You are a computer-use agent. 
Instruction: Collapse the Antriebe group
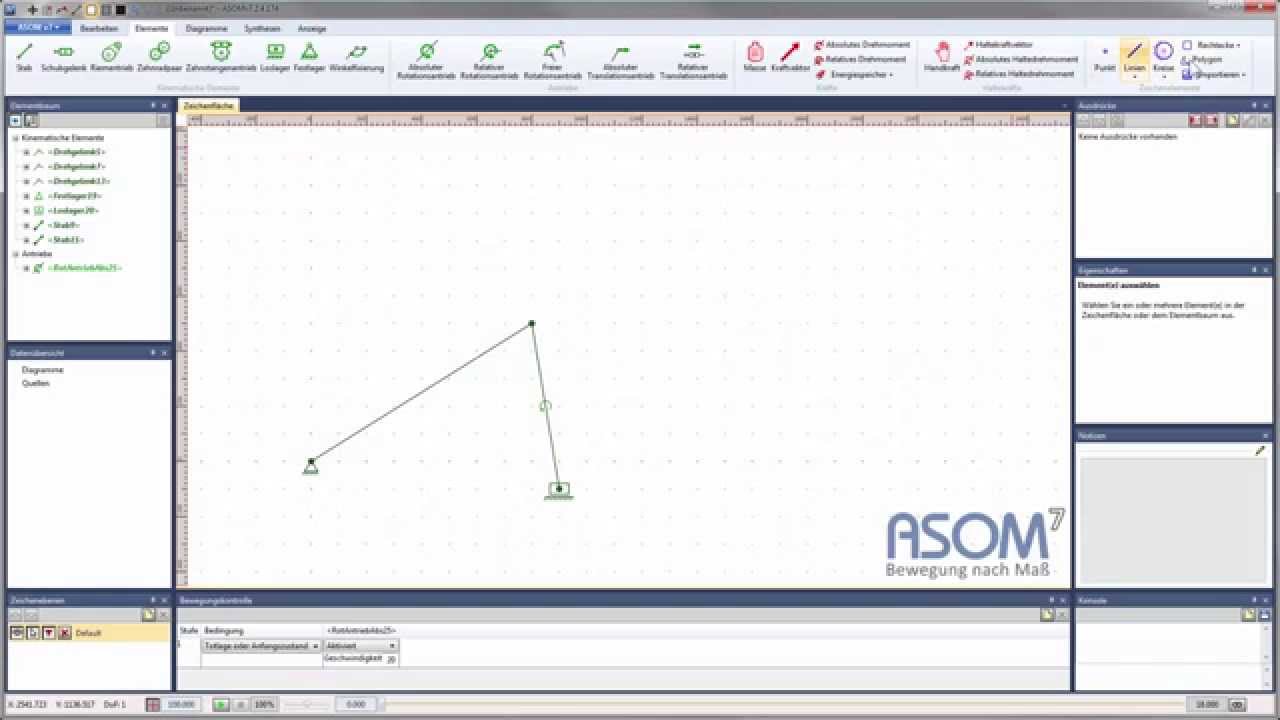15,254
